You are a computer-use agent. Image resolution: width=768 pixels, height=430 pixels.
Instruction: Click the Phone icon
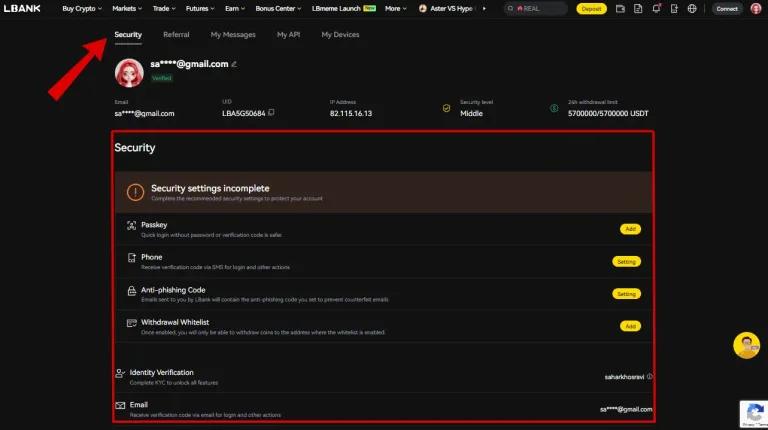(x=131, y=258)
